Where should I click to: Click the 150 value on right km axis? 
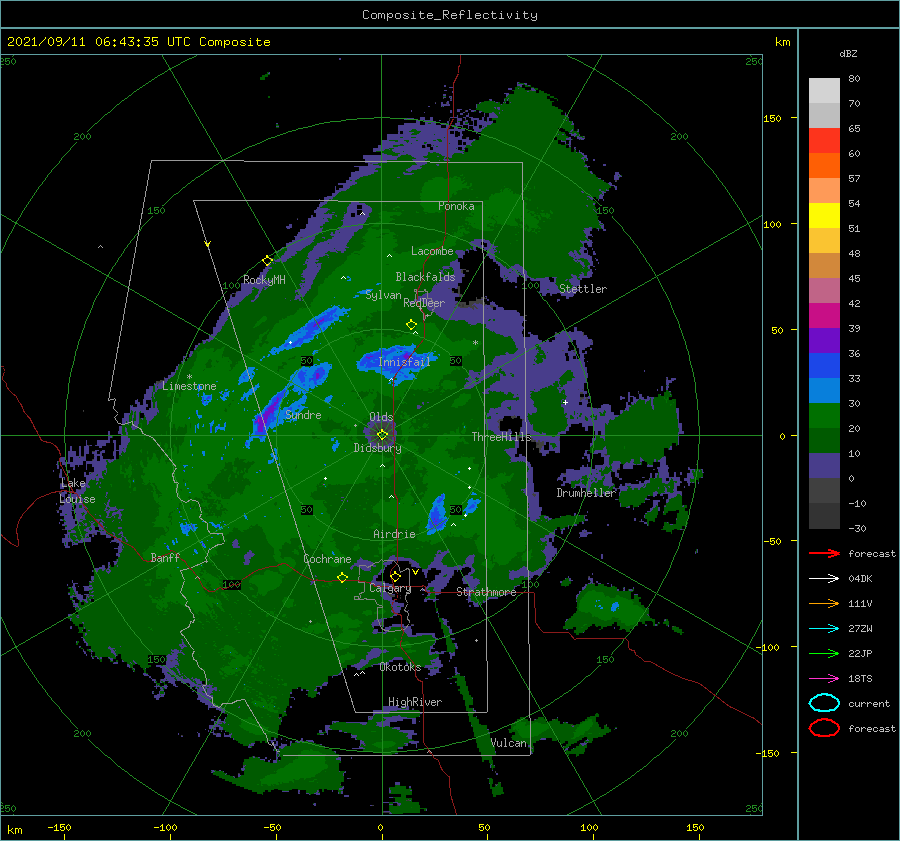tap(772, 118)
